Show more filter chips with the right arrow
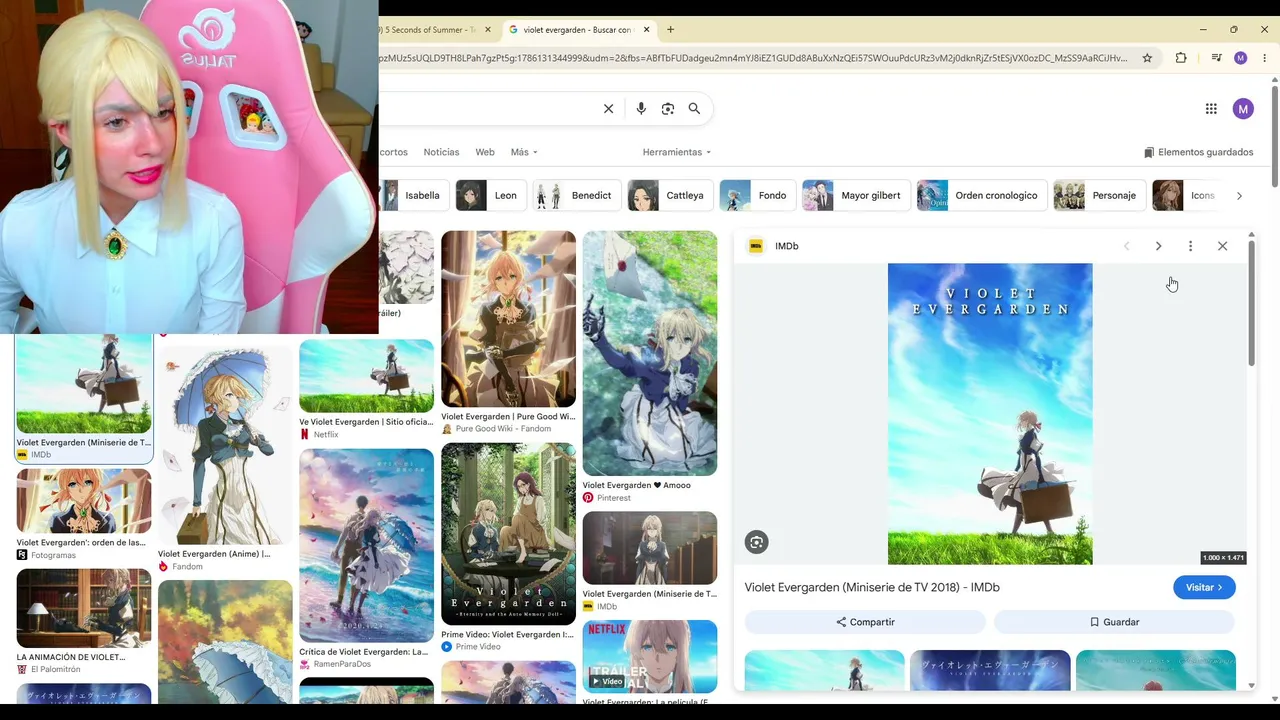The width and height of the screenshot is (1280, 720). pos(1239,196)
